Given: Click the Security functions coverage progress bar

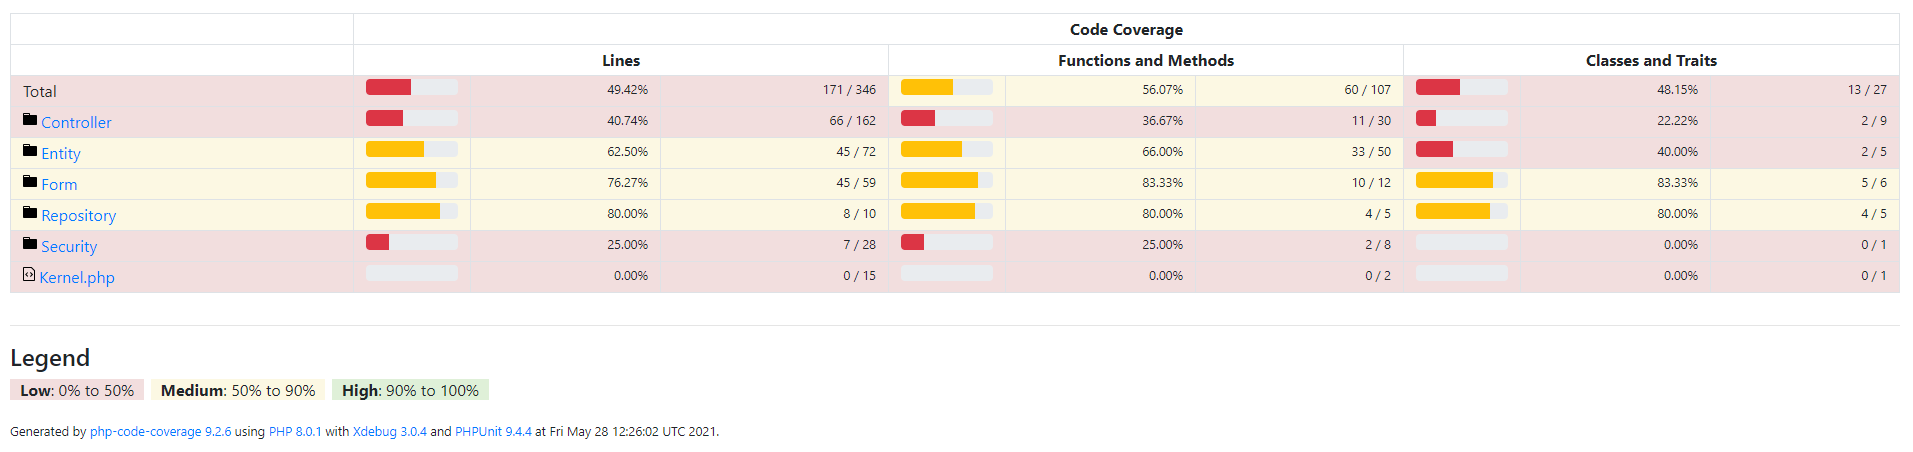Looking at the screenshot, I should pyautogui.click(x=947, y=242).
